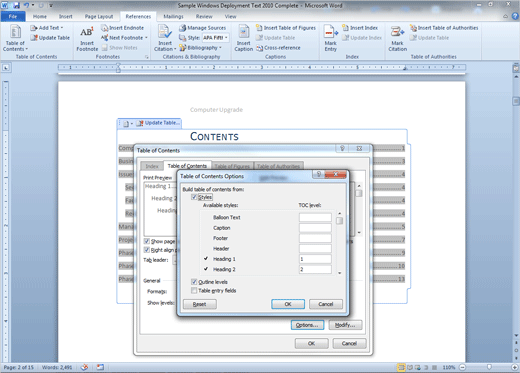Switch to the Review ribbon tab
This screenshot has width=520, height=373.
[204, 17]
